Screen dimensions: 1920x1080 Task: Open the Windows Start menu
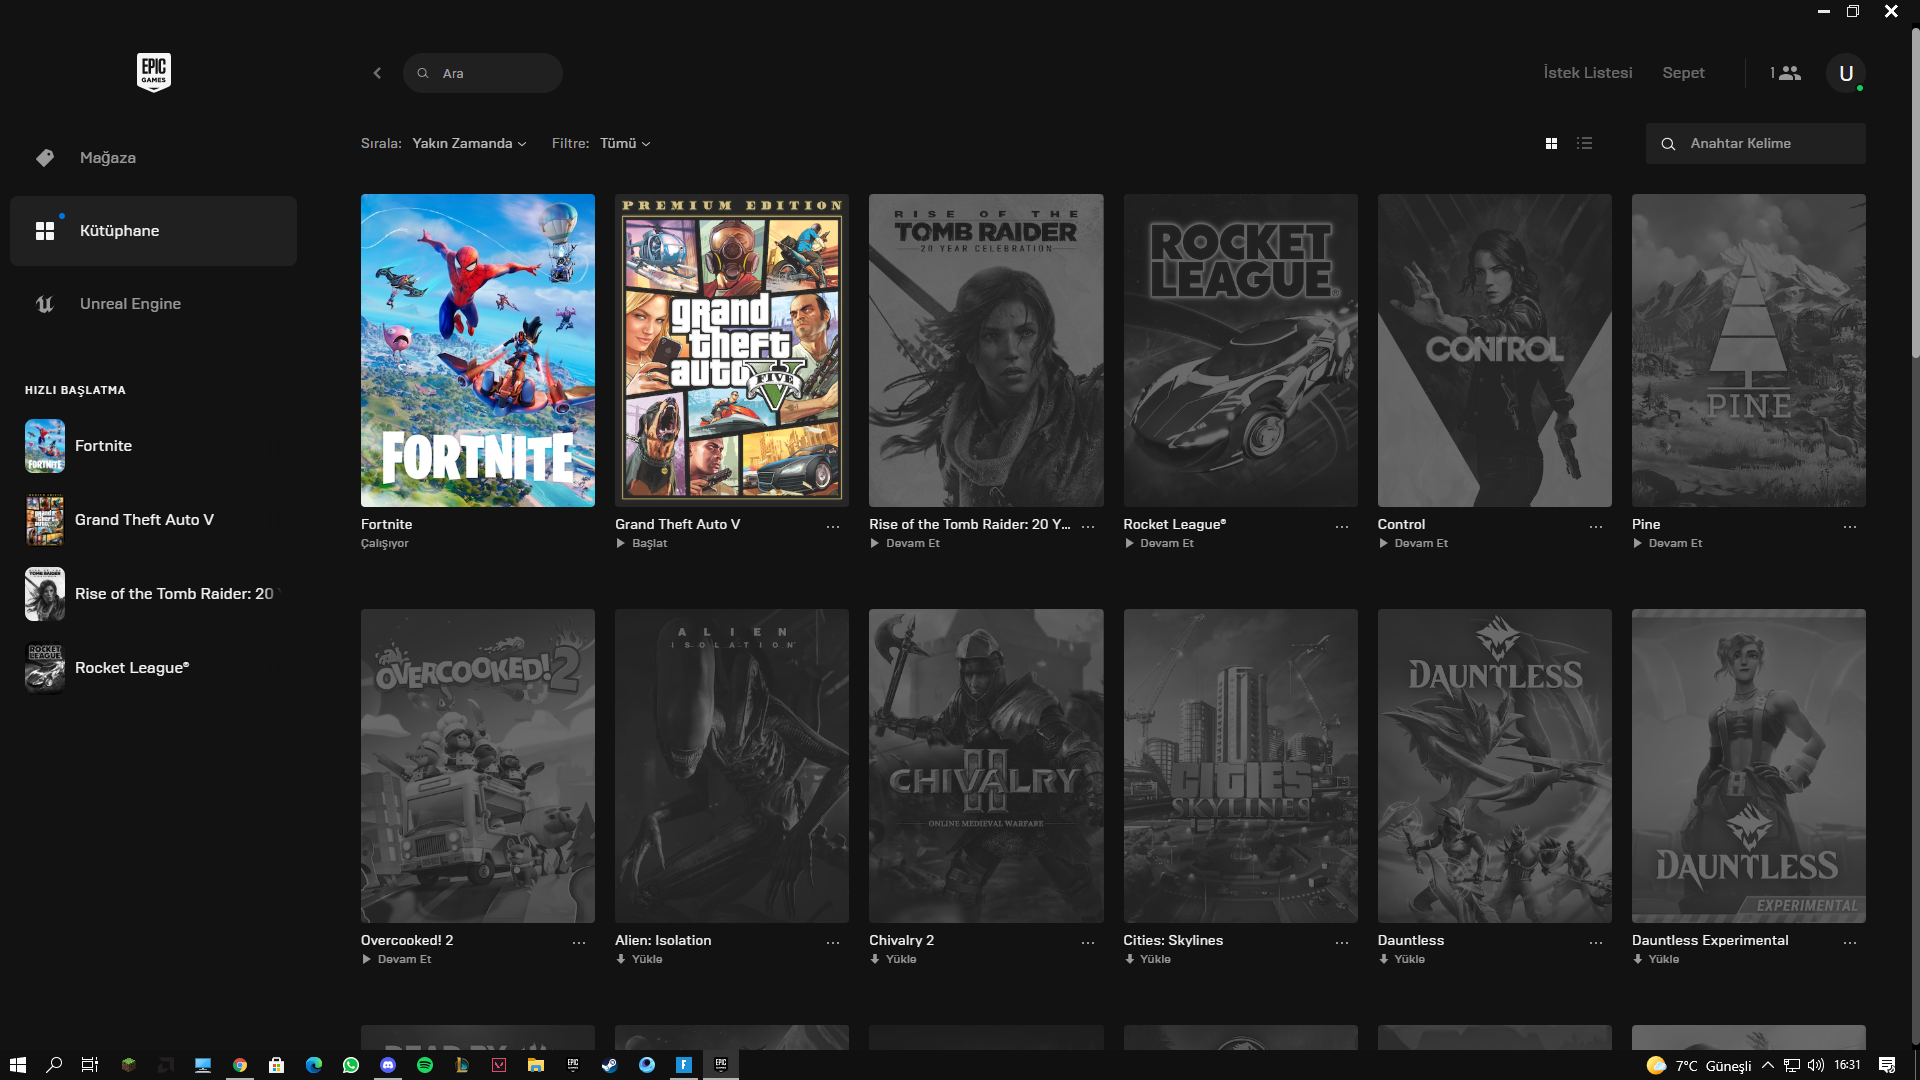[17, 1065]
